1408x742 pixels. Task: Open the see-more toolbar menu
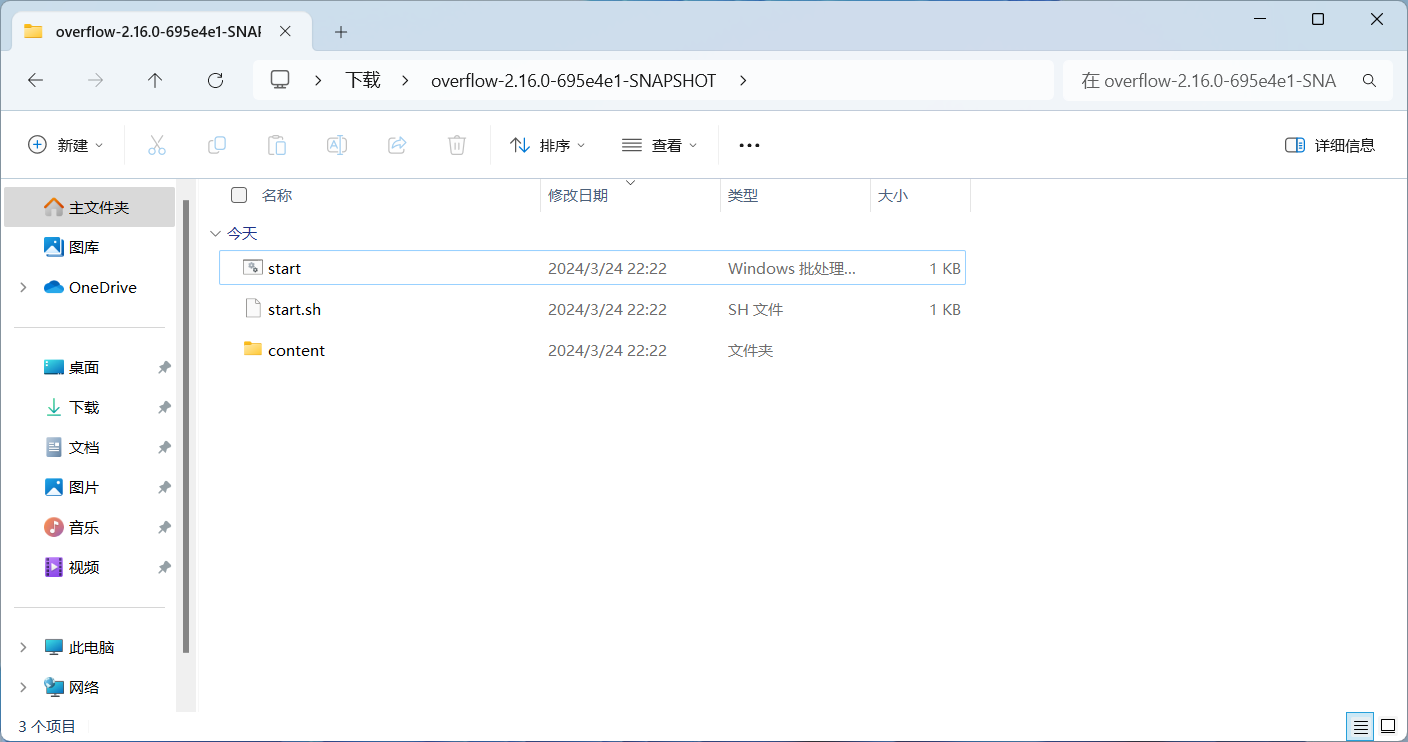click(x=748, y=145)
